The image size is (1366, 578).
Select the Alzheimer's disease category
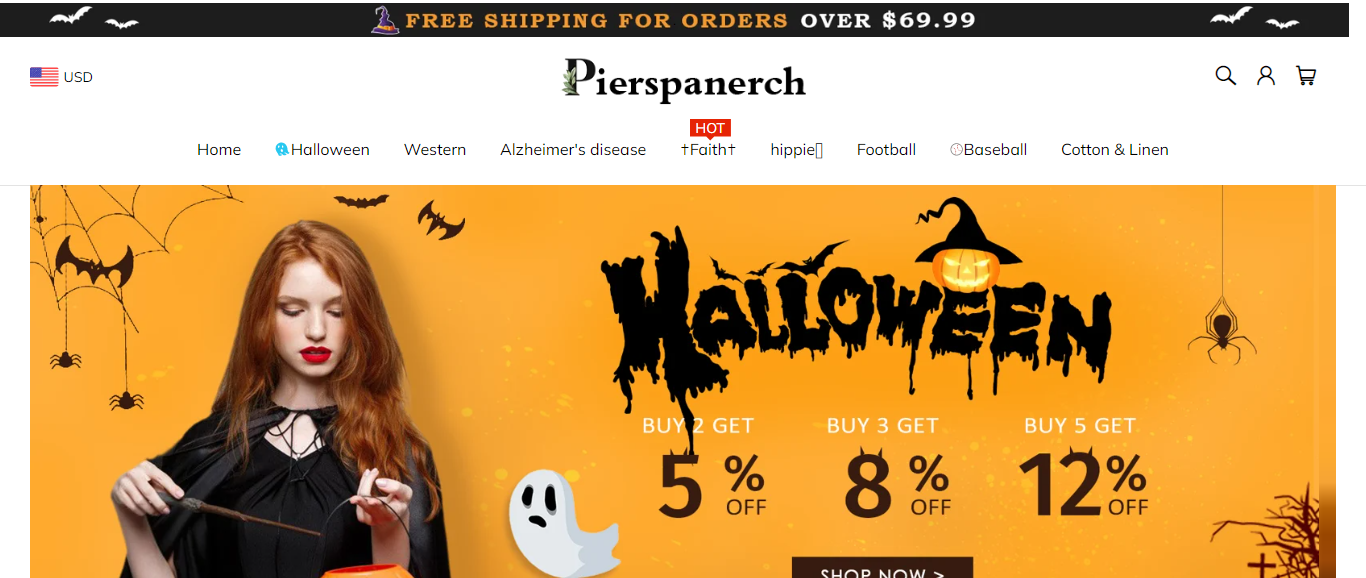click(x=573, y=150)
